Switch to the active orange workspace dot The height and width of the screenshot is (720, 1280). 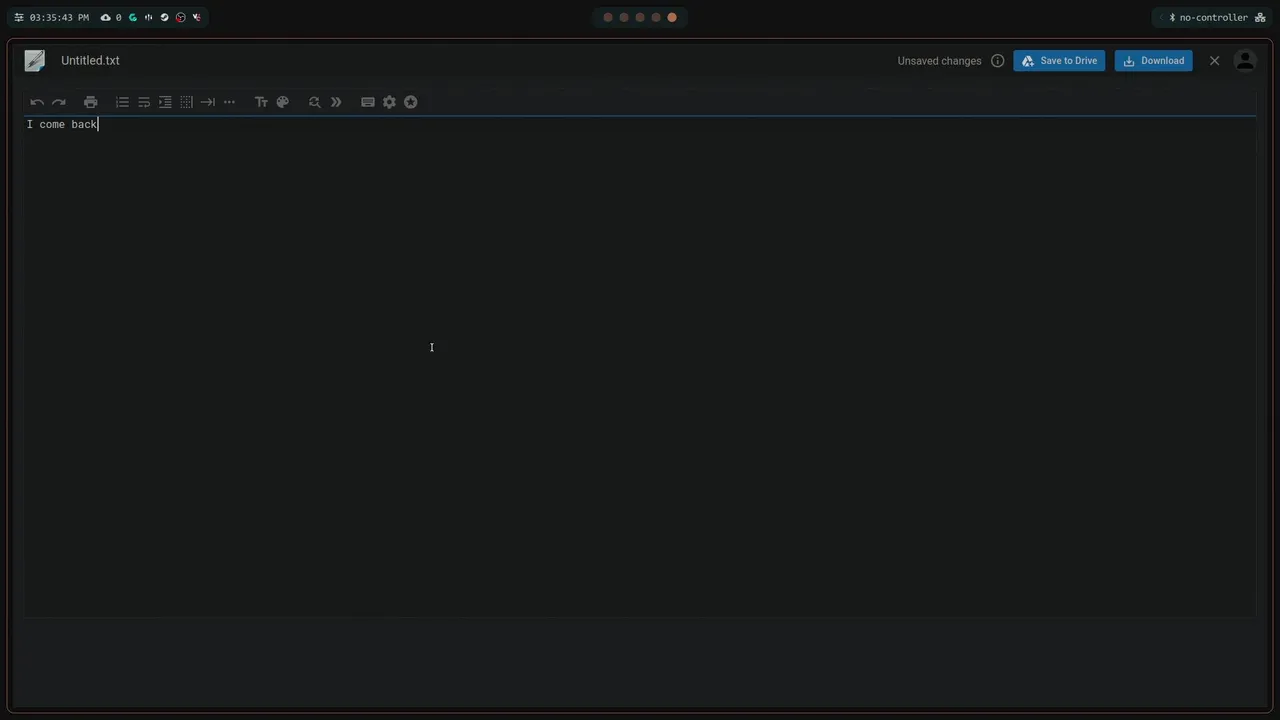click(x=672, y=17)
